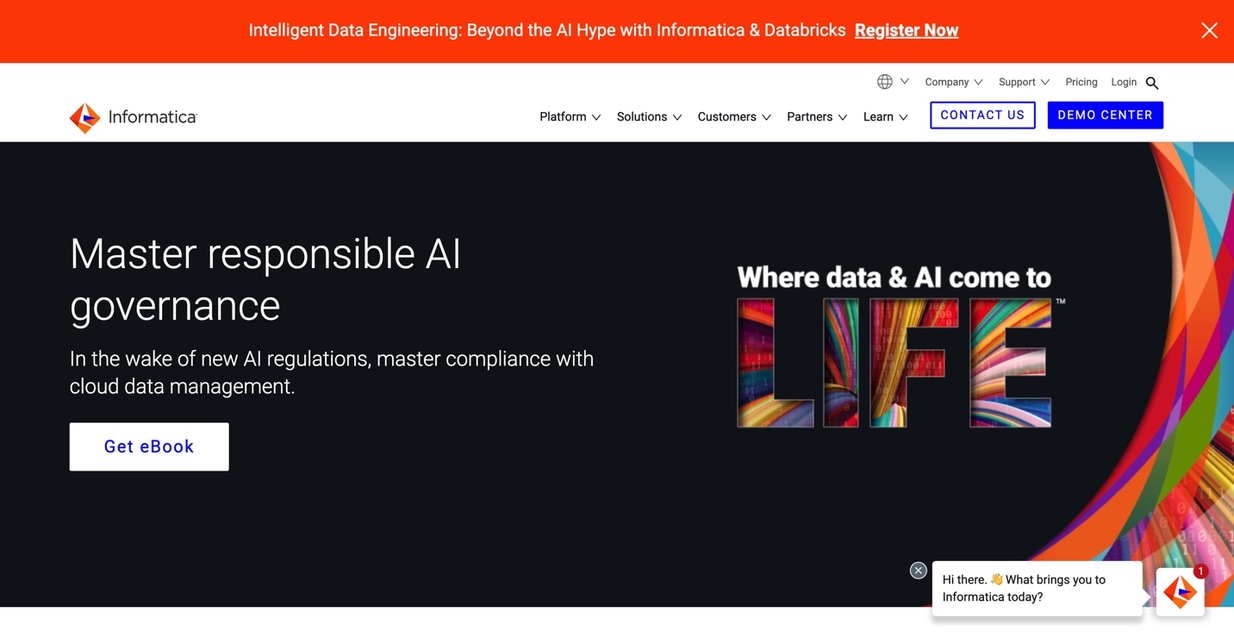Screen dimensions: 1234x637
Task: Click the Informatica logo in header
Action: 133,117
